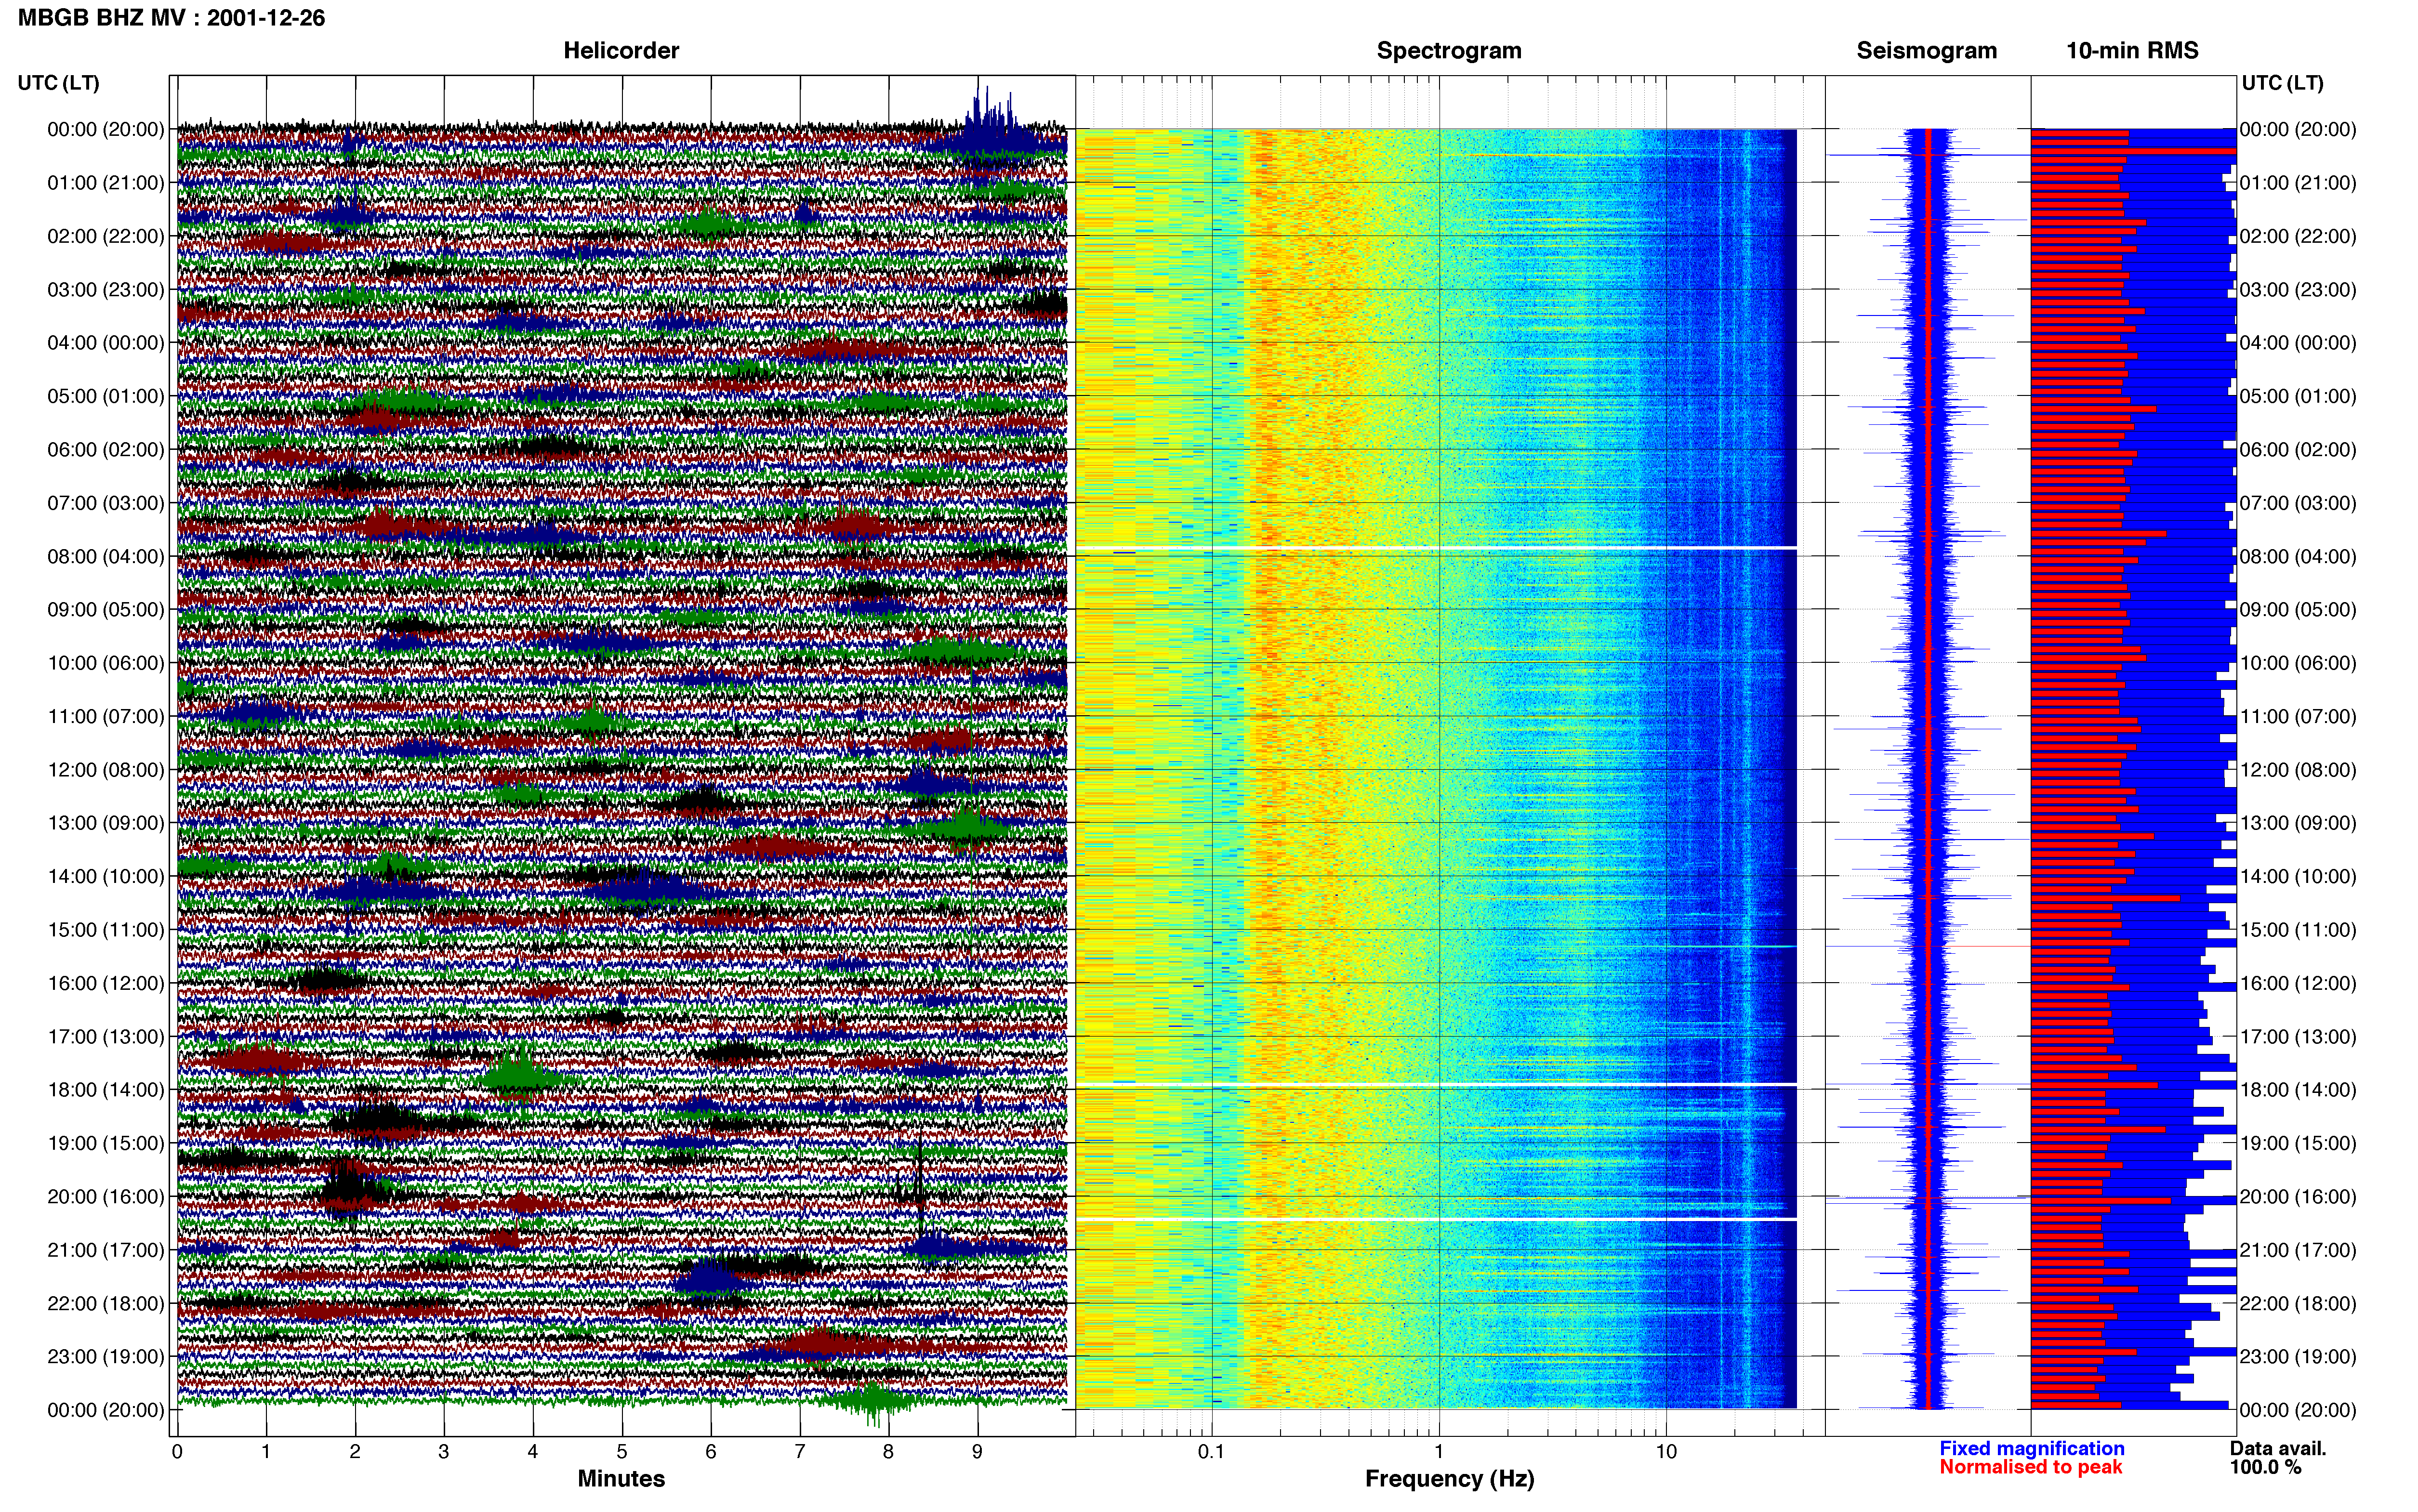Click left time label '15:00 (11:00)'
Viewport: 2418px width, 1512px height.
point(105,930)
